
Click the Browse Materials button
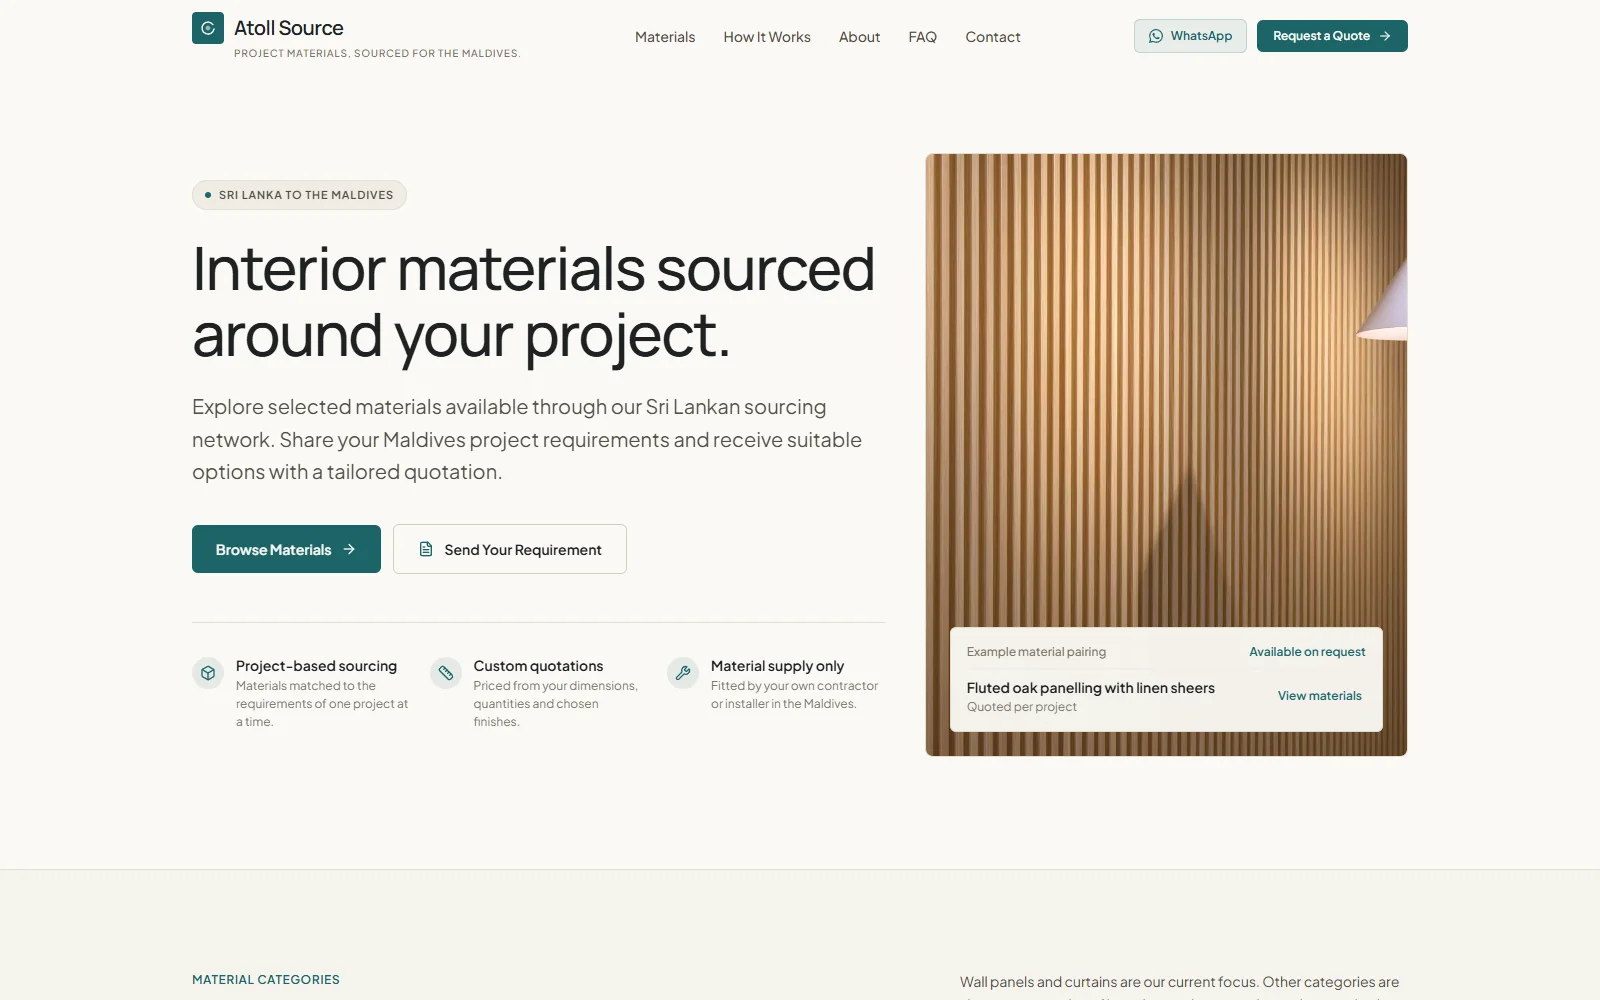coord(286,549)
